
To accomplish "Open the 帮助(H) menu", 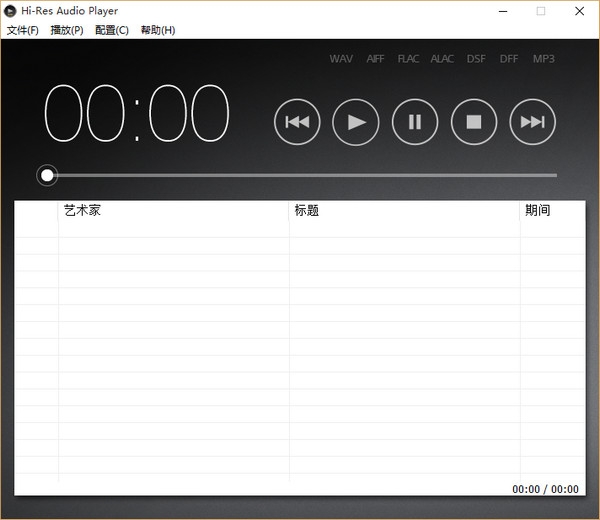I will [x=158, y=30].
